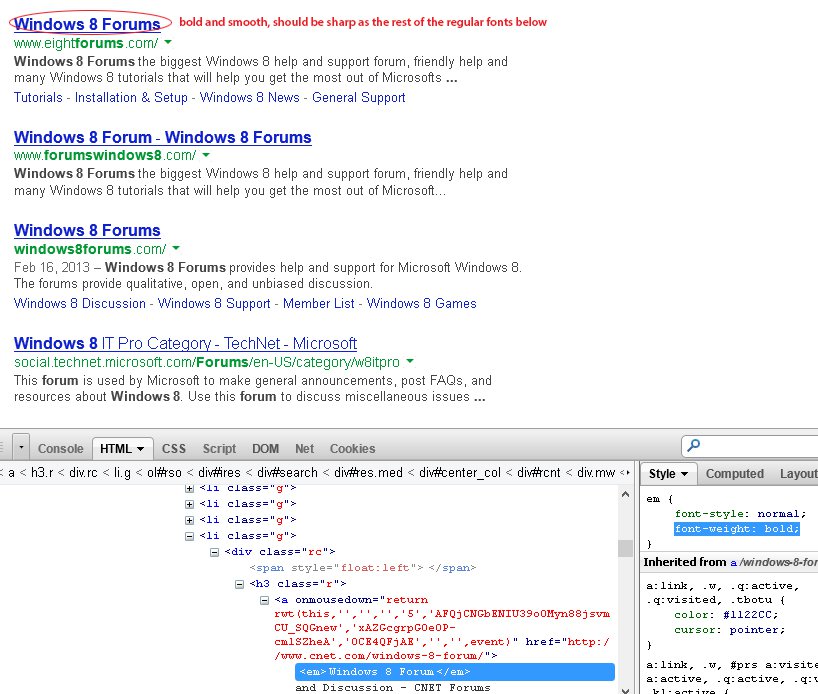The height and width of the screenshot is (694, 818).
Task: Click the div.rc breadcrumb
Action: [x=83, y=473]
